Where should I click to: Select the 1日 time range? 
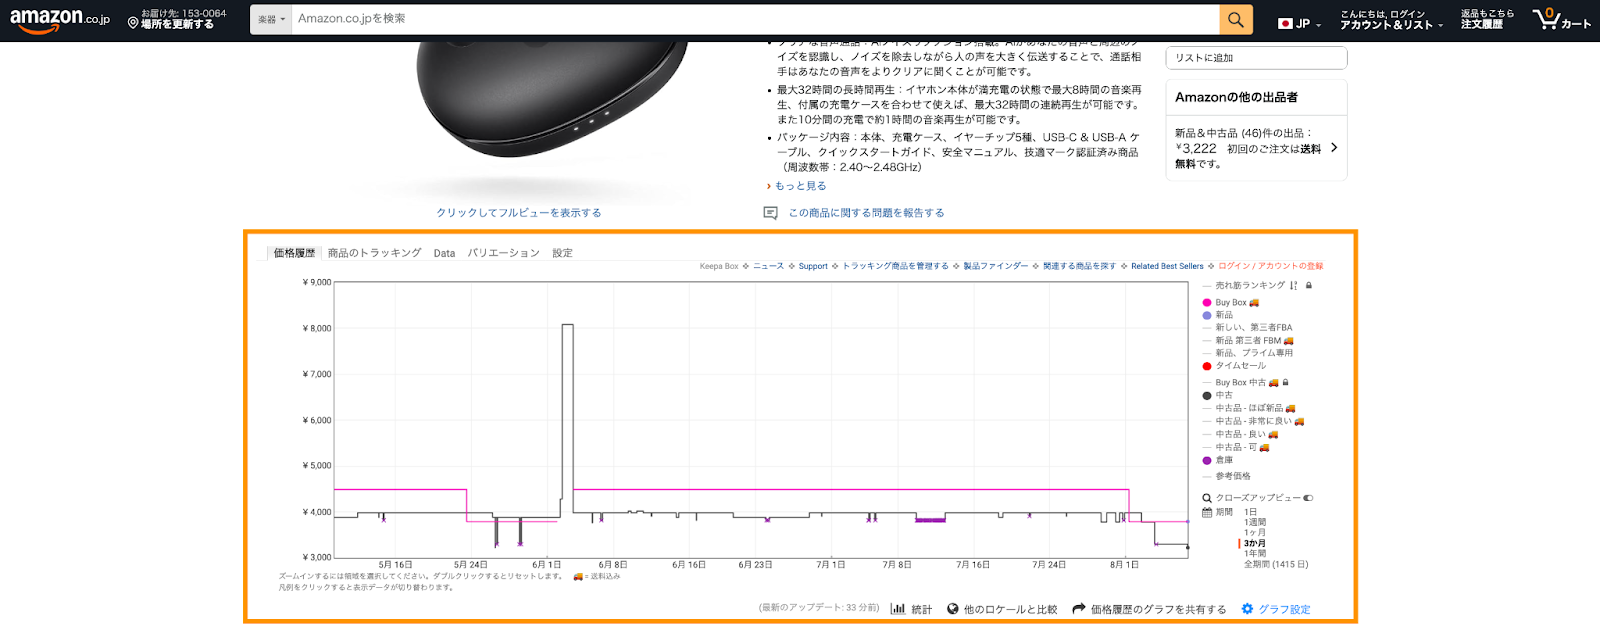(1250, 512)
